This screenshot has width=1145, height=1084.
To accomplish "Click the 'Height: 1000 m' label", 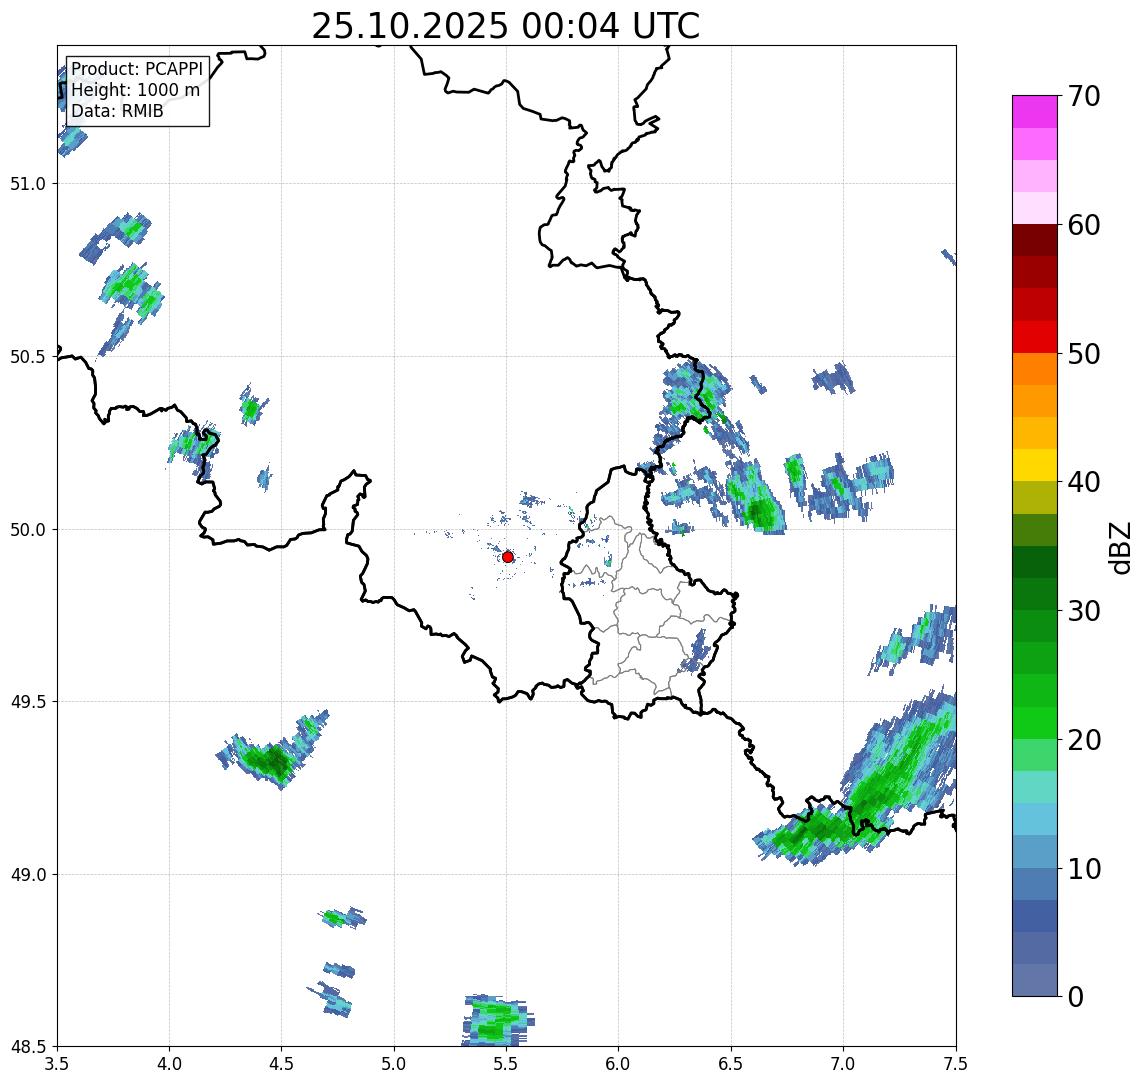I will 135,91.
